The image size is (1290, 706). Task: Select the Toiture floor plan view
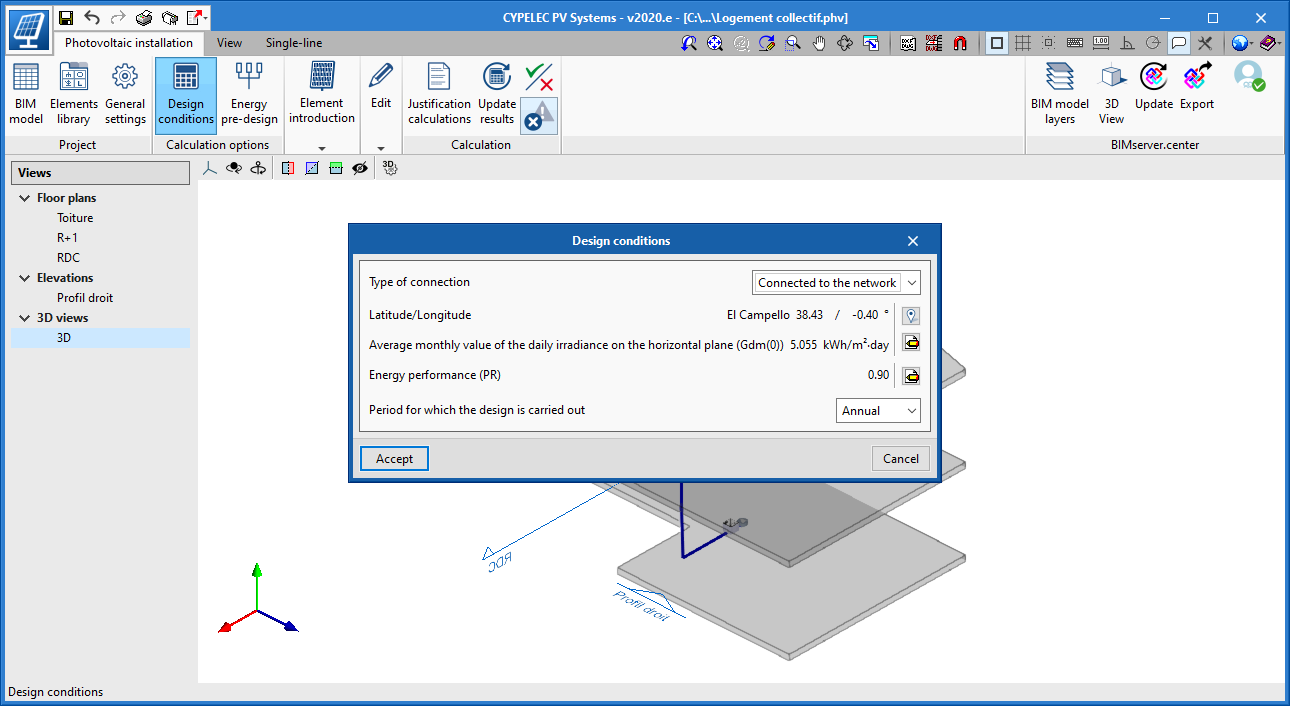click(75, 218)
